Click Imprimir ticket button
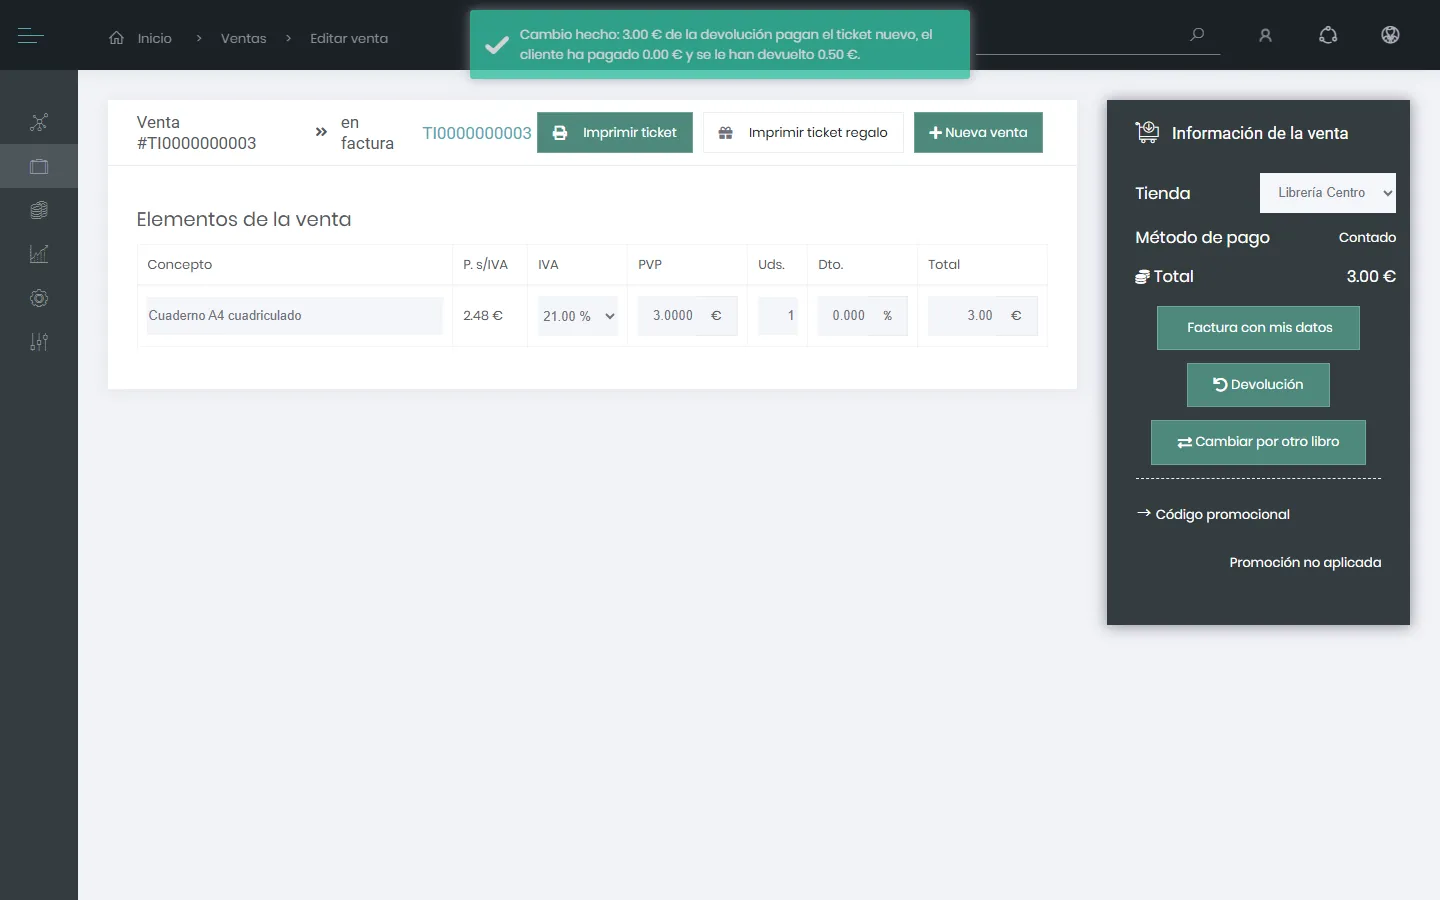The width and height of the screenshot is (1440, 900). click(x=615, y=132)
